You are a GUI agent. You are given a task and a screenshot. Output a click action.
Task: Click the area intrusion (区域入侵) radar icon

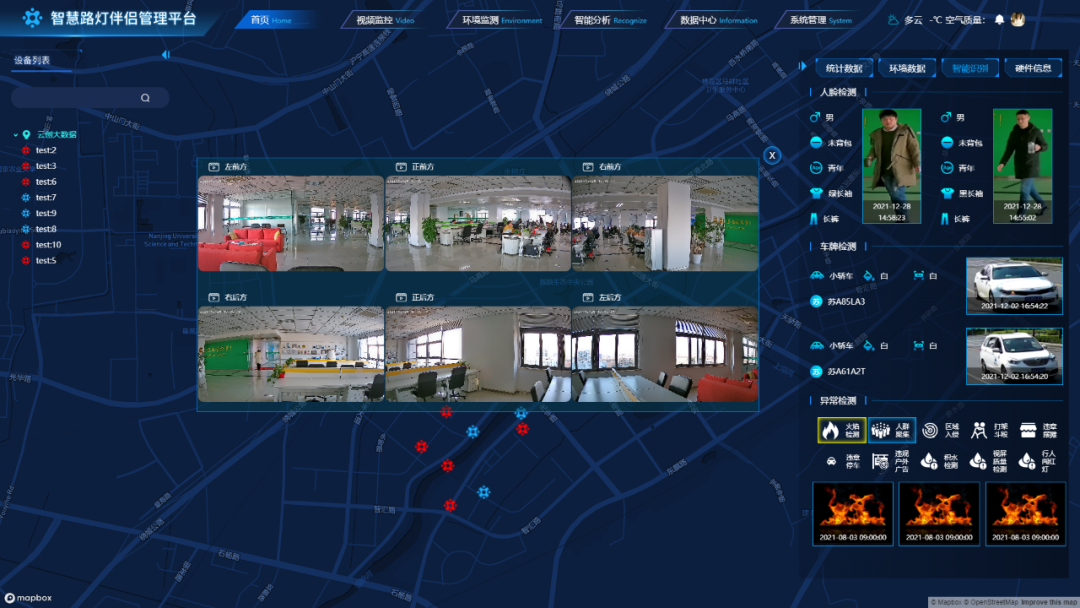point(930,430)
